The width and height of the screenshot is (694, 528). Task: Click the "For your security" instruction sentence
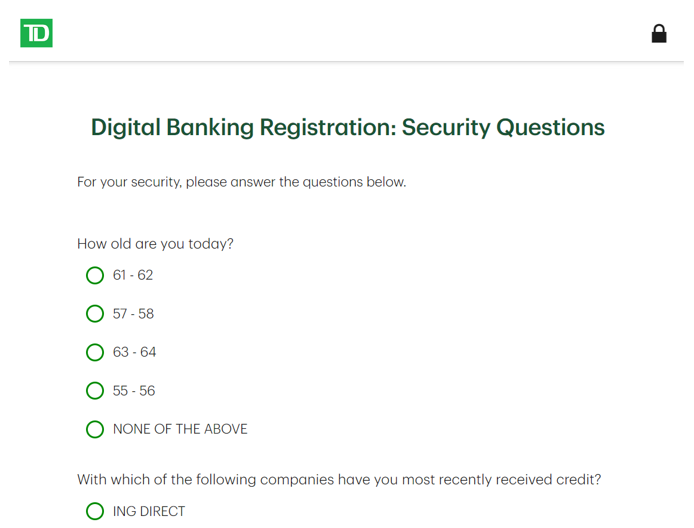click(x=241, y=182)
